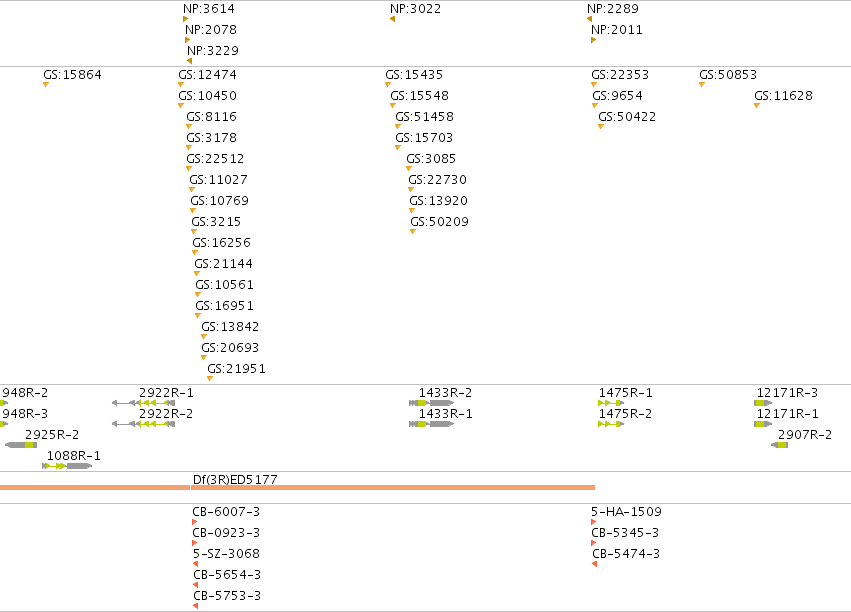
Task: Select the 12171R-3 gene model glyph
Action: 763,403
